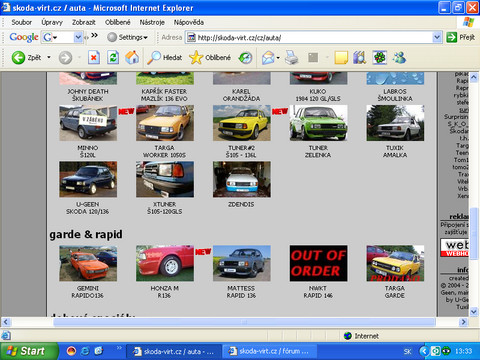Click the address field with skoda-virt.cz URL

314,37
